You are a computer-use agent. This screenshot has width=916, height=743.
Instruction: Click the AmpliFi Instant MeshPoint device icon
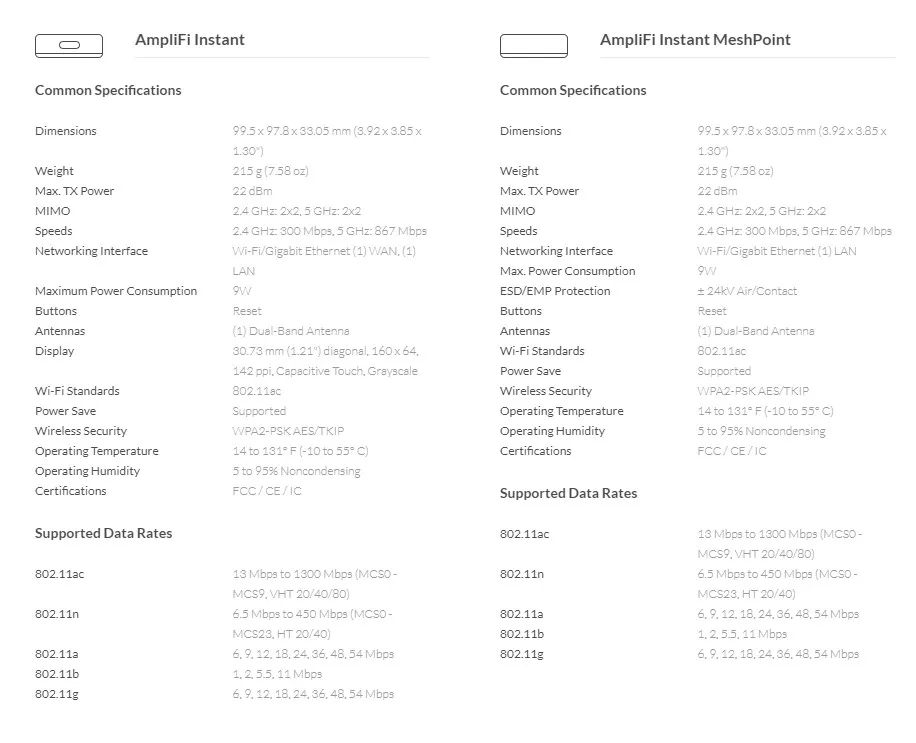coord(534,46)
